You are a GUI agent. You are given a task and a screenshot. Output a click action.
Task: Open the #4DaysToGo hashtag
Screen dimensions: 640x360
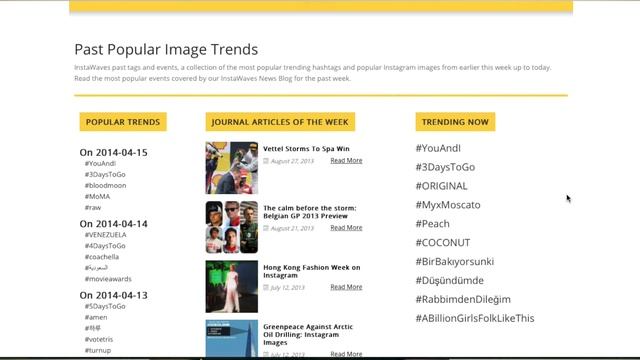coord(105,246)
